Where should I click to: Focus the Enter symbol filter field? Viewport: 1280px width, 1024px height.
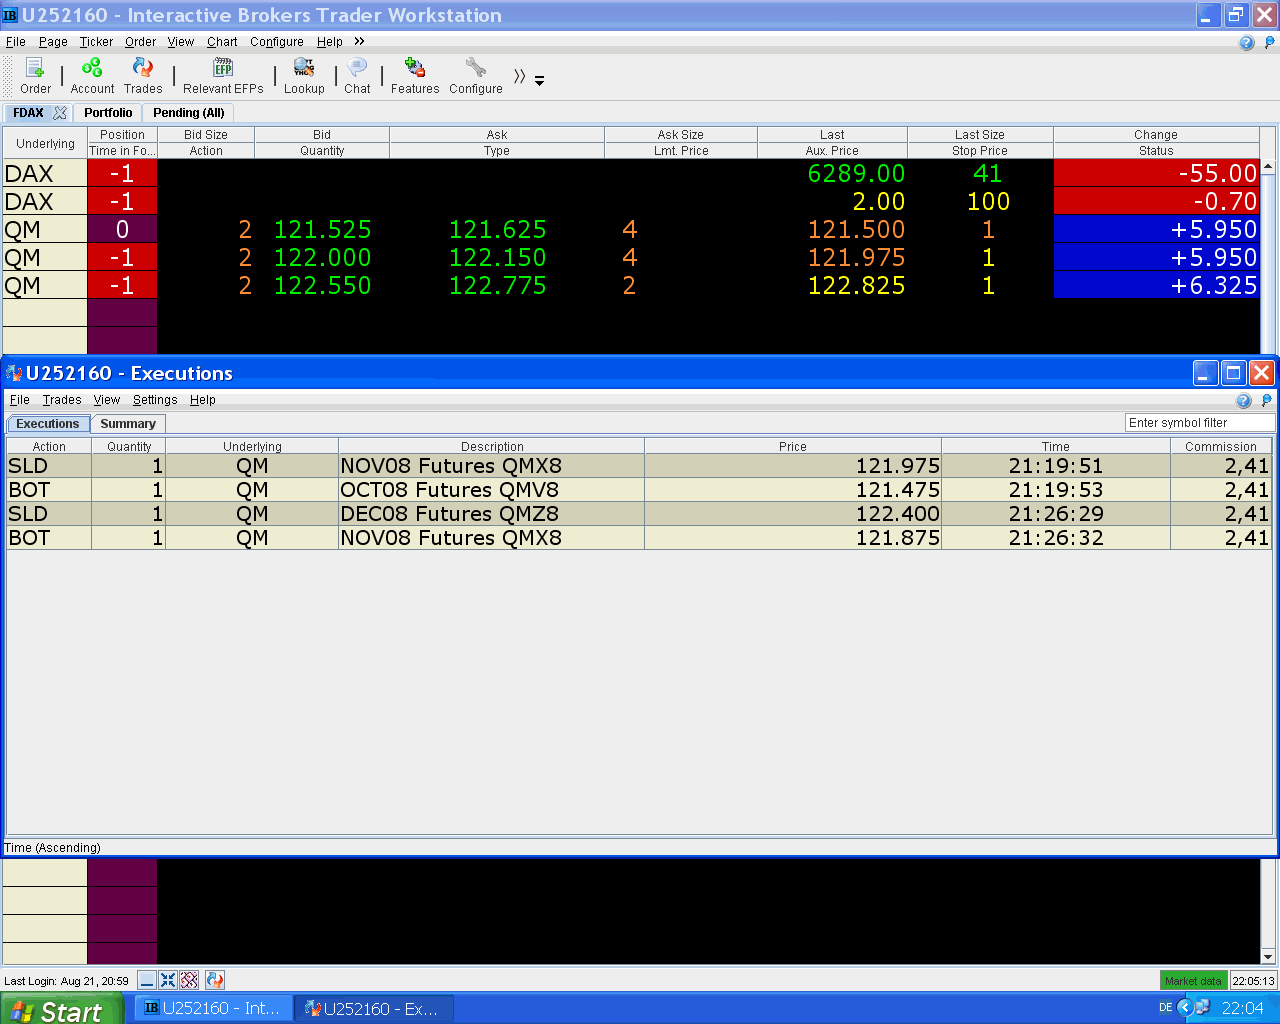[x=1199, y=423]
